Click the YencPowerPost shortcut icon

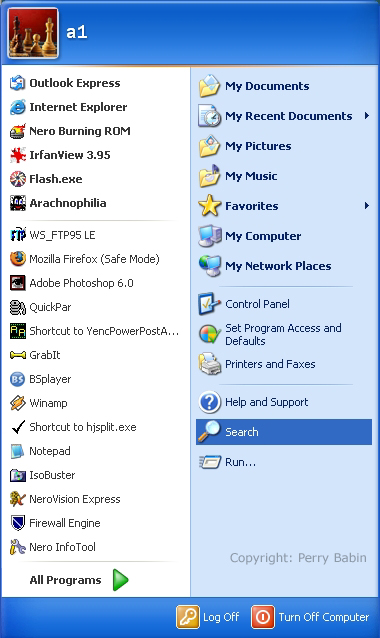tap(17, 331)
